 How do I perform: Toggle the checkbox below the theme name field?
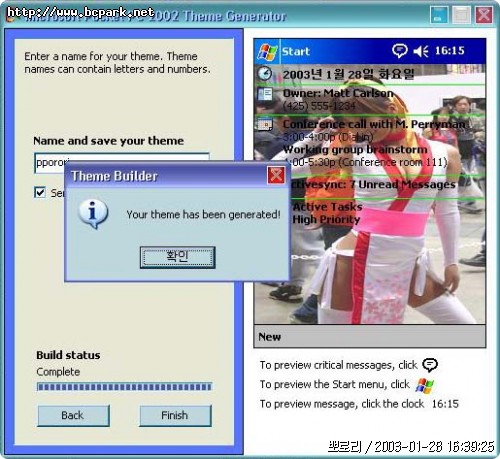[40, 192]
